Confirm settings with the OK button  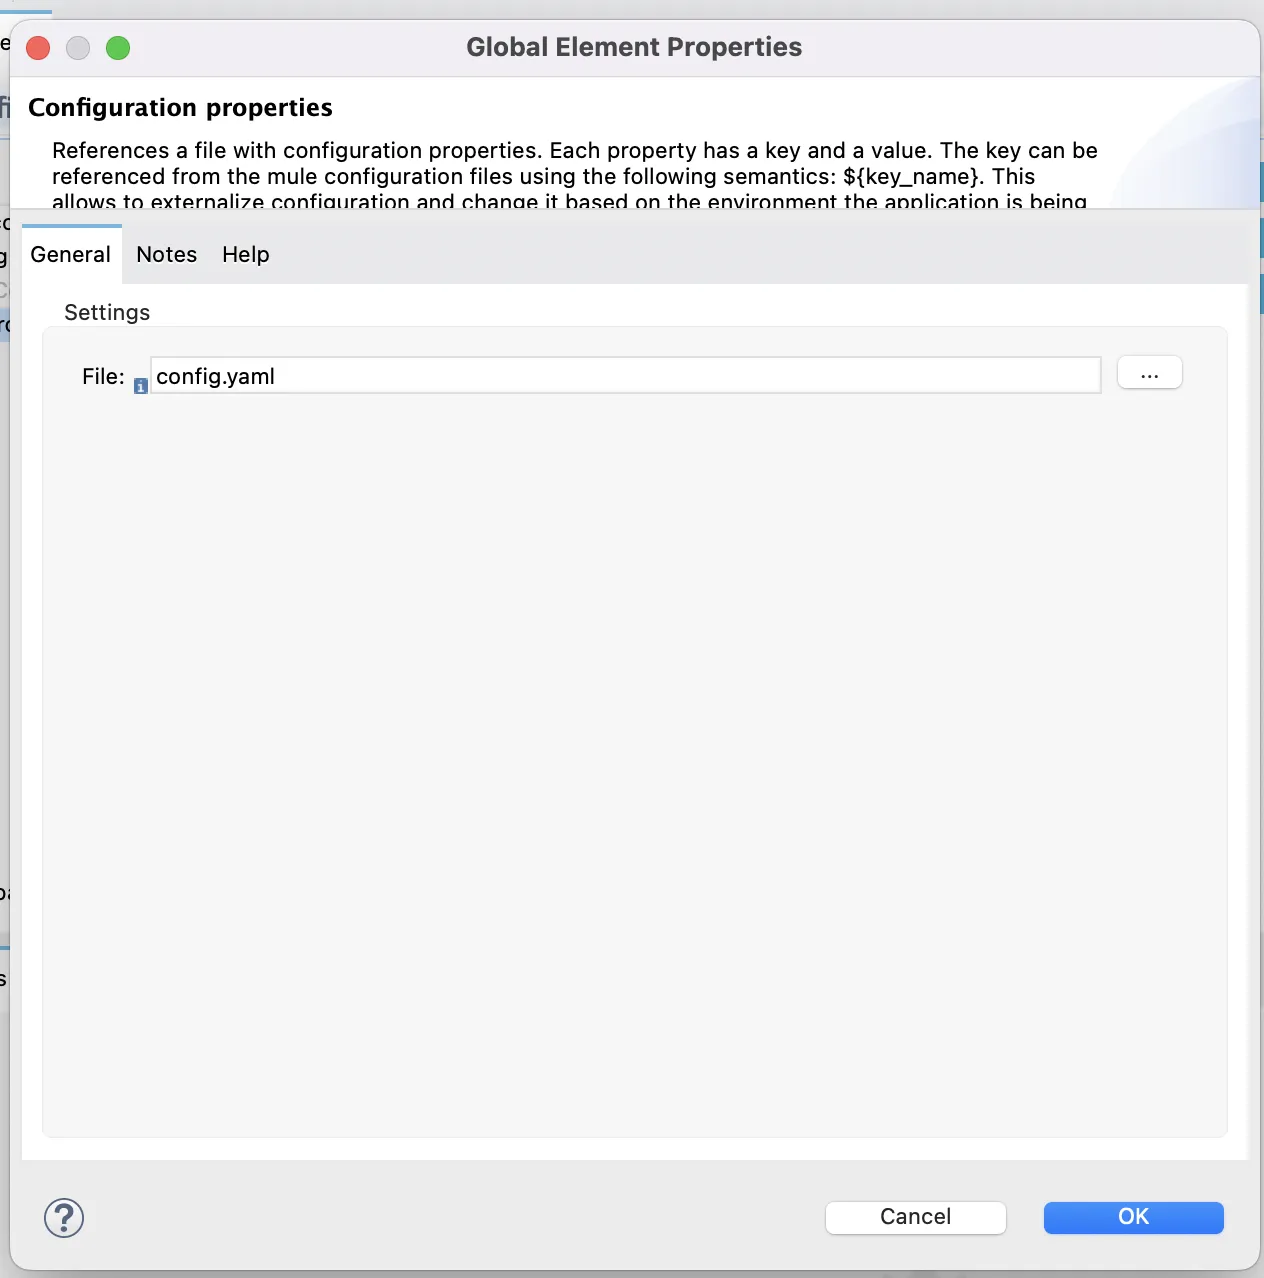point(1133,1217)
